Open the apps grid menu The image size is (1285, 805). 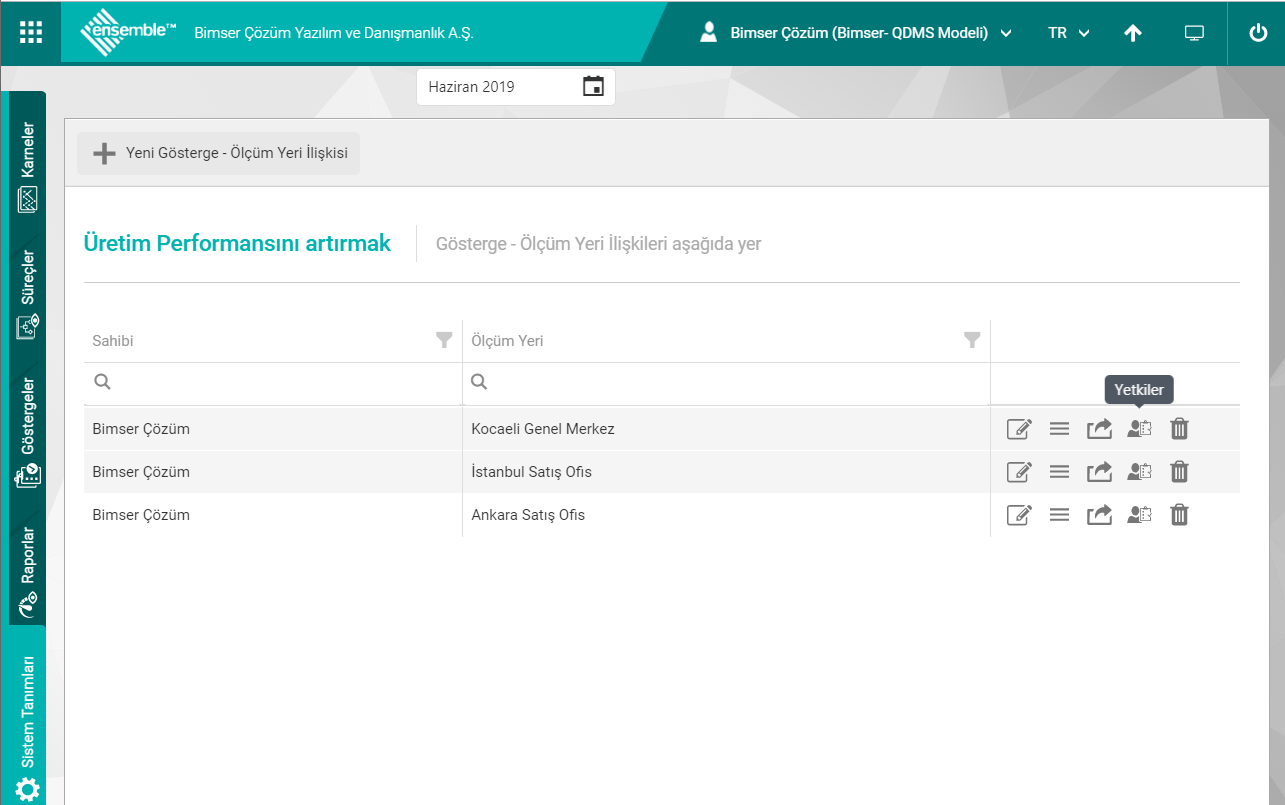[31, 32]
